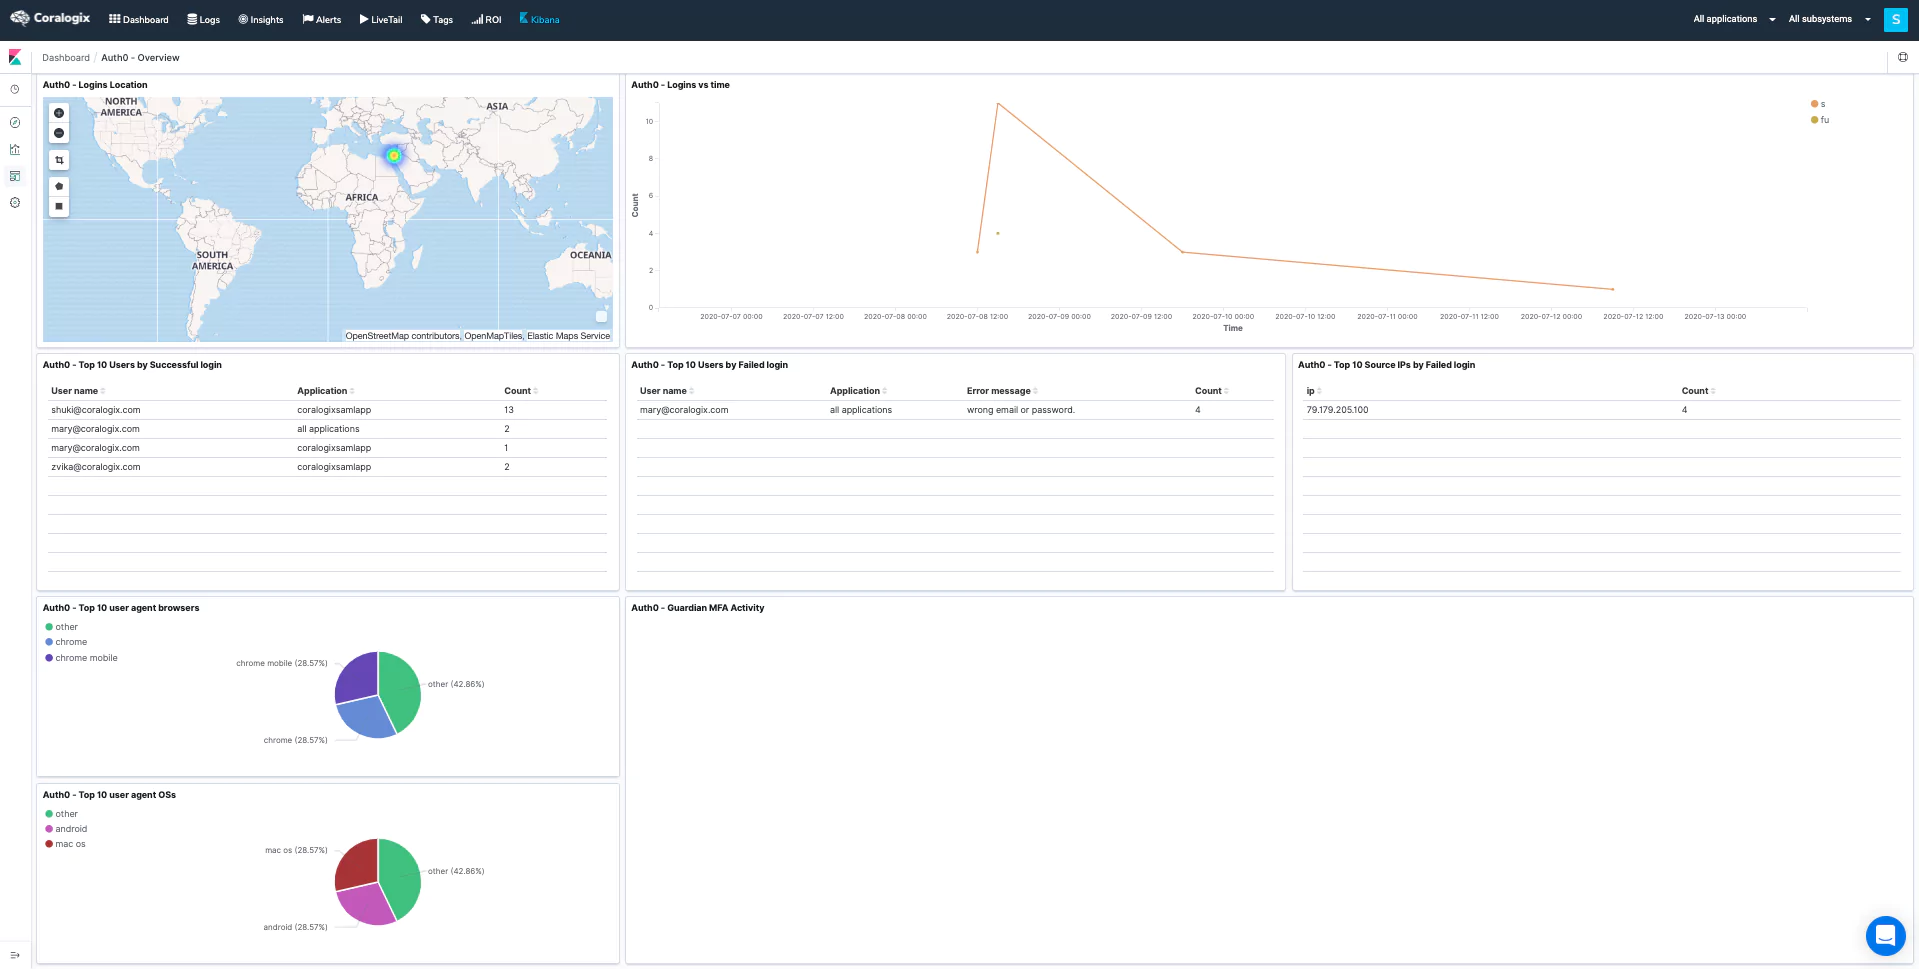Toggle 'mac os' legend item

pyautogui.click(x=65, y=844)
